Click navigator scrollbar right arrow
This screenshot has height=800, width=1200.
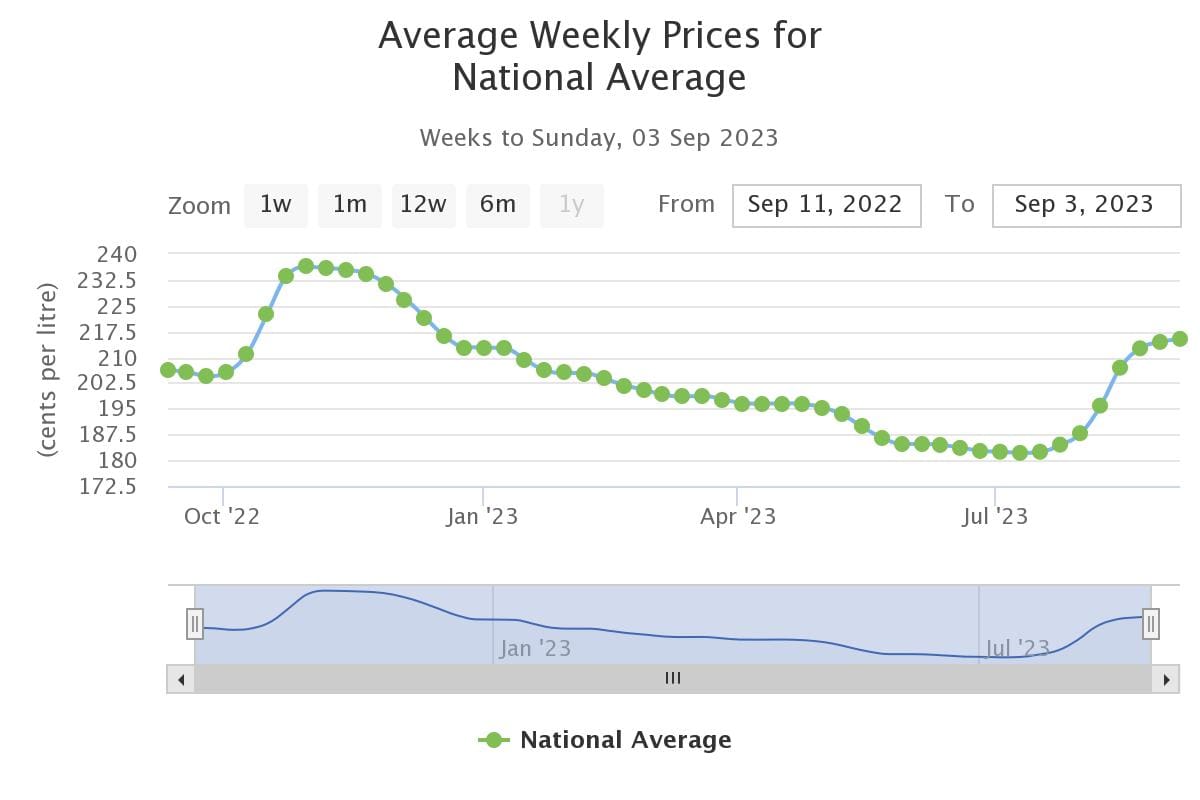[x=1165, y=679]
